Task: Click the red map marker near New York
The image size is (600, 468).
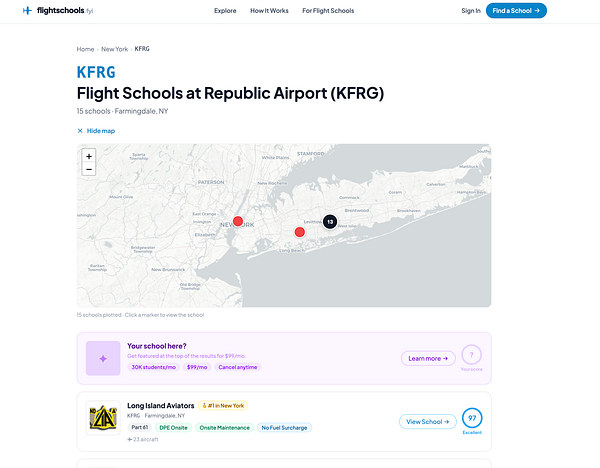Action: point(238,221)
